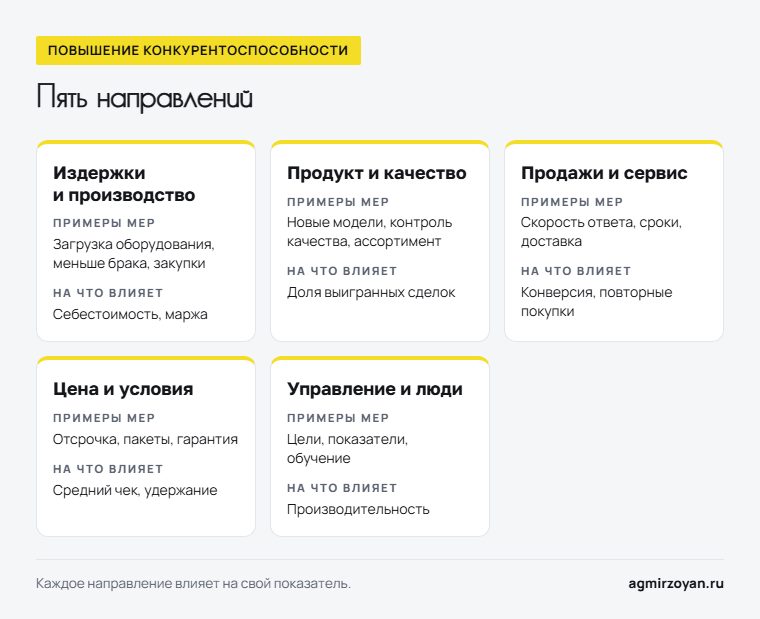Click 'Средний чек, удержание' text
This screenshot has height=619, width=760.
pos(135,490)
